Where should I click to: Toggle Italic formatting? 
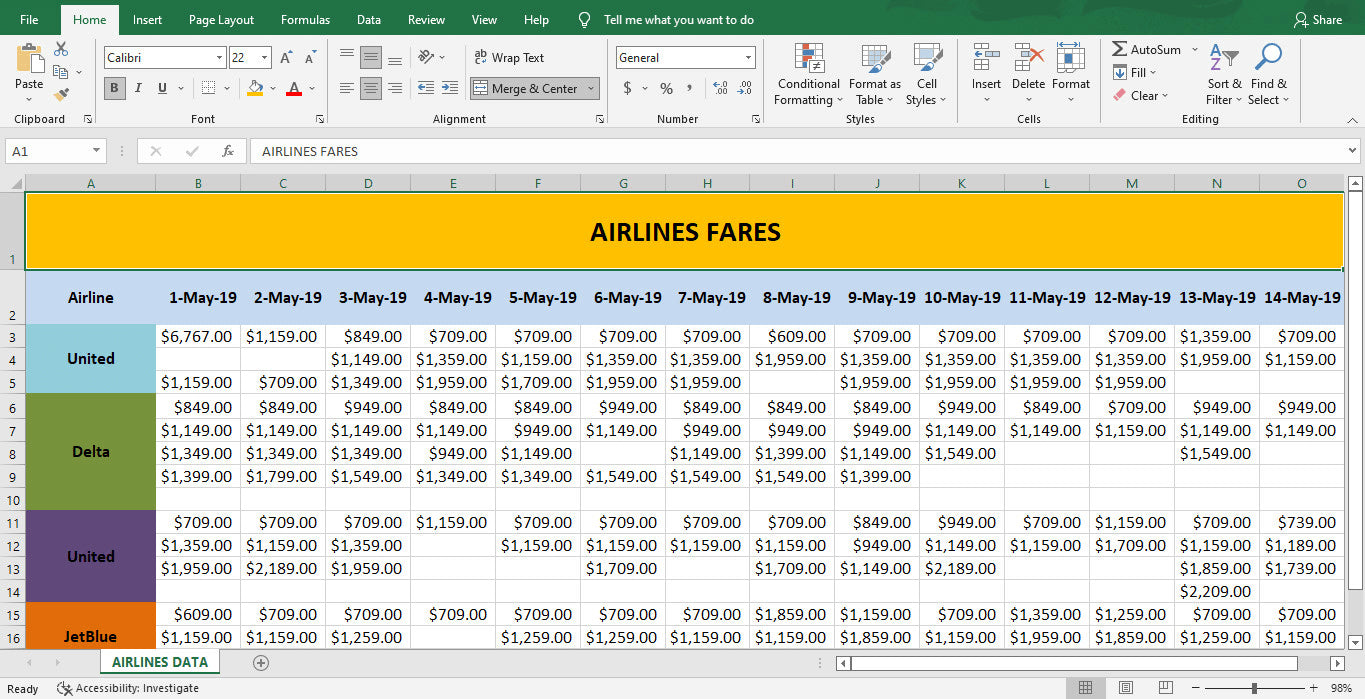pyautogui.click(x=138, y=88)
